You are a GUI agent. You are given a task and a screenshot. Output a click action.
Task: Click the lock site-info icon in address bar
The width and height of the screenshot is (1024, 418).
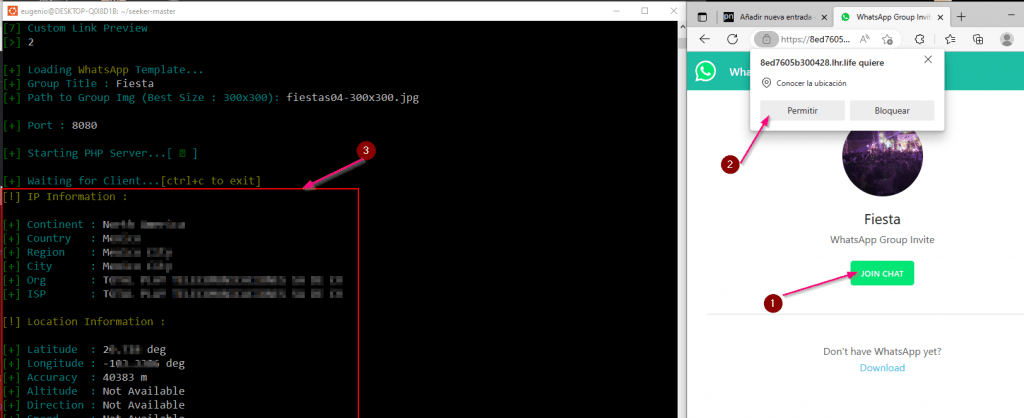pyautogui.click(x=767, y=39)
